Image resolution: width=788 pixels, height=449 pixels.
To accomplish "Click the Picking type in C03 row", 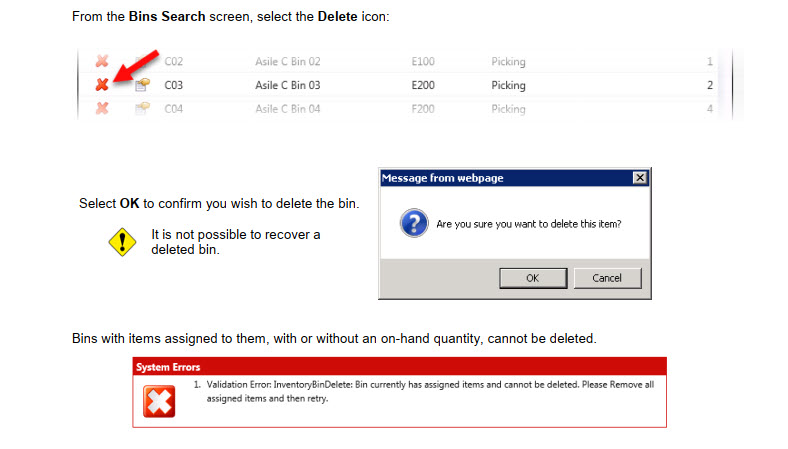I will tap(508, 85).
